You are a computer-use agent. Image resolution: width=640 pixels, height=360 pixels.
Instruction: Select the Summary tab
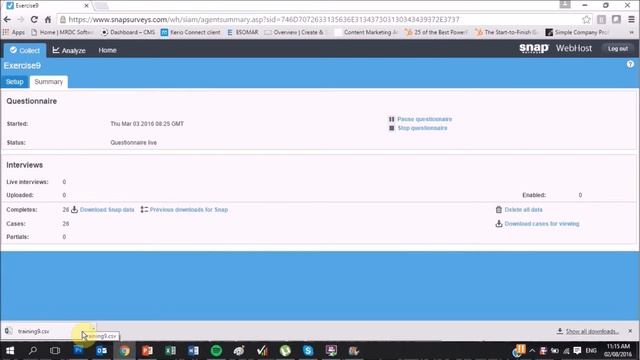point(49,82)
